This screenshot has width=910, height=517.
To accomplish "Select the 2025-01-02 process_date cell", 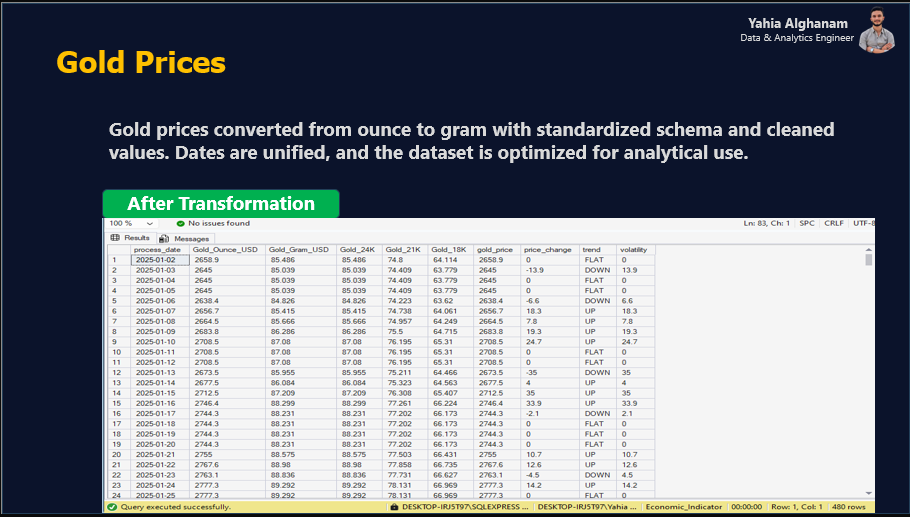I will 160,260.
